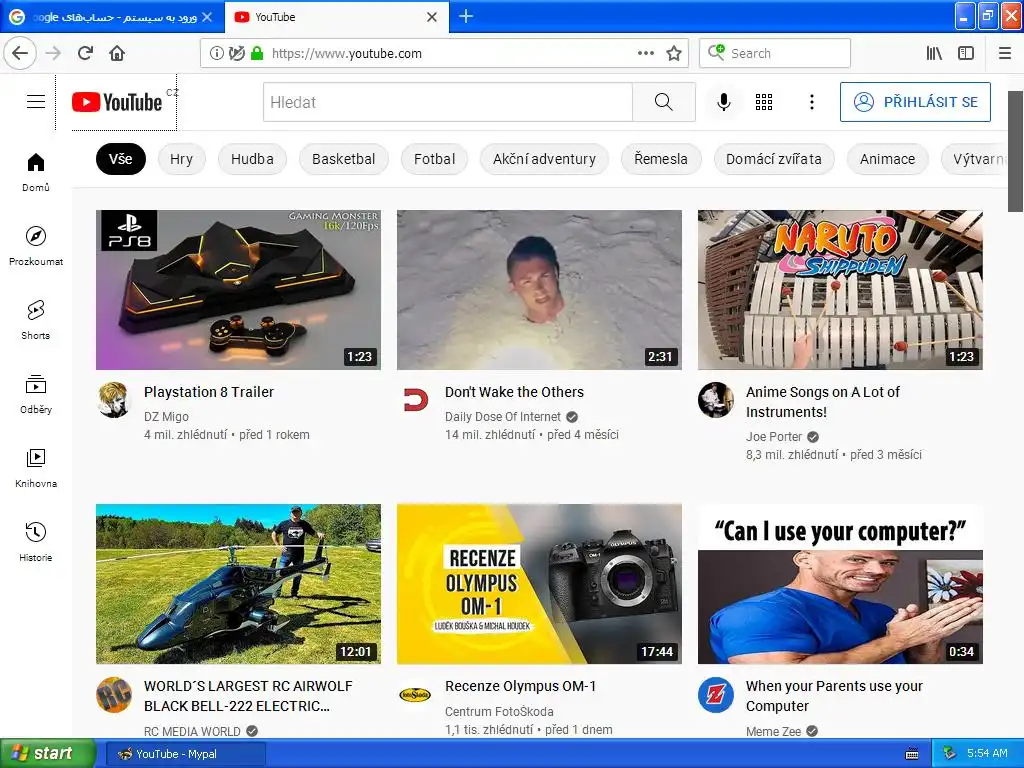Open YouTube settings three-dot menu
Screen dimensions: 1024x768
tap(812, 102)
